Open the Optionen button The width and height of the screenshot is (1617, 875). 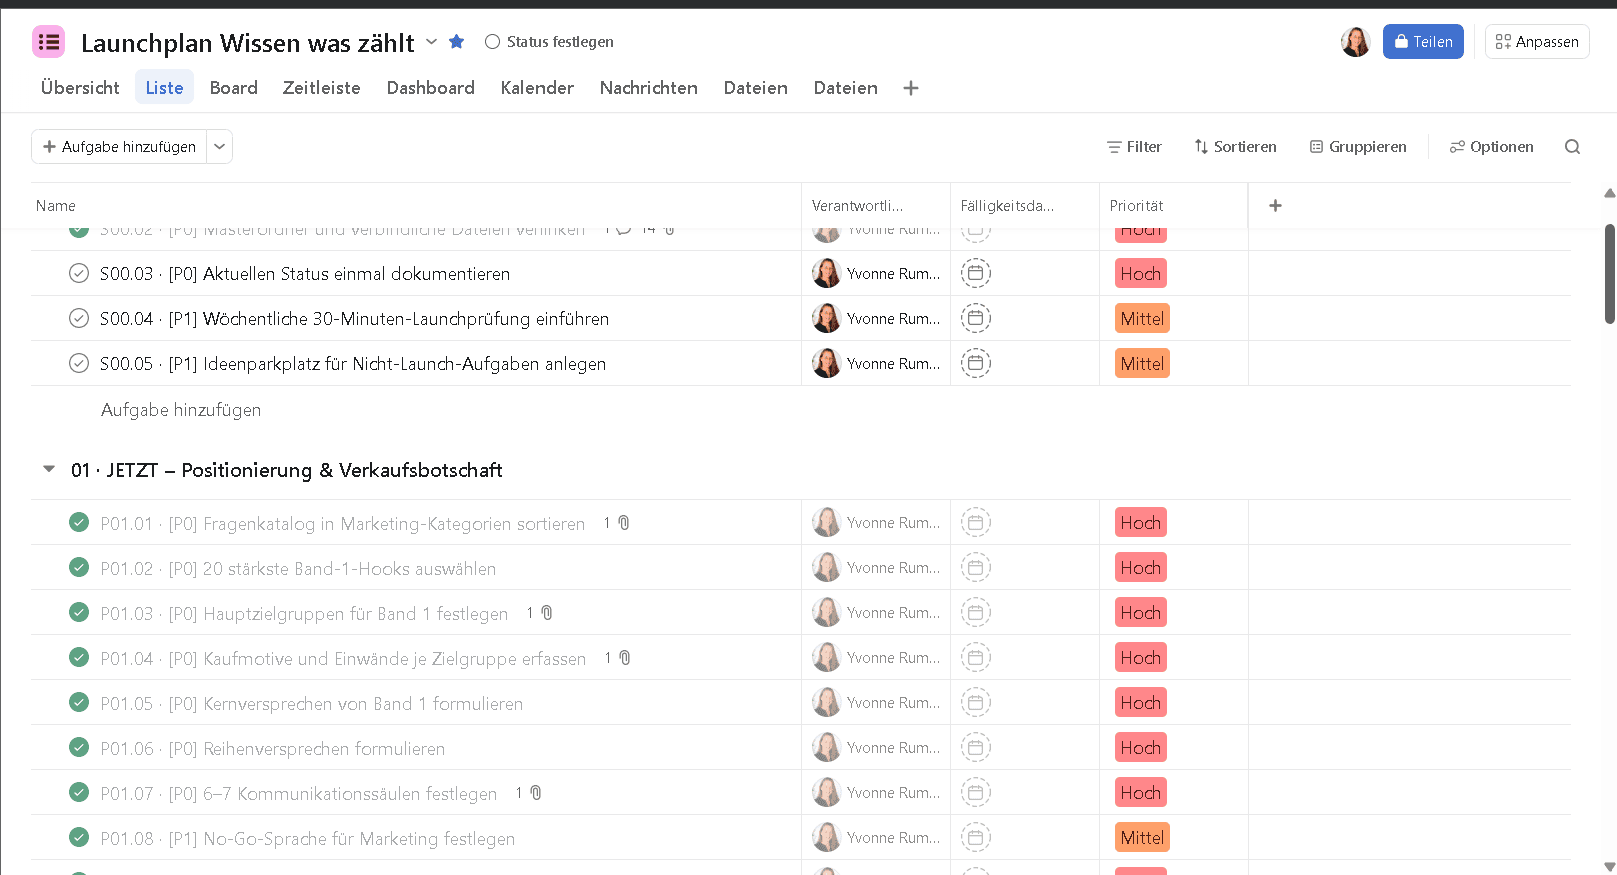pyautogui.click(x=1491, y=147)
